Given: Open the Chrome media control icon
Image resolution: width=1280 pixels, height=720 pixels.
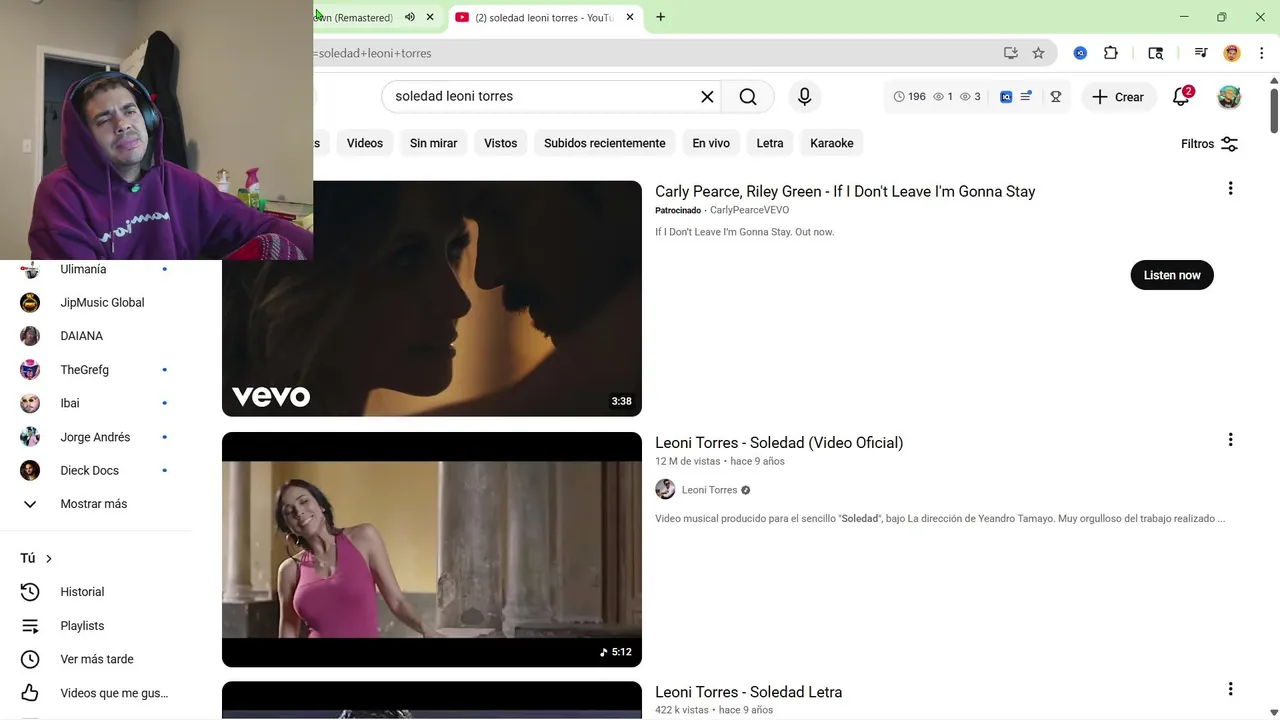Looking at the screenshot, I should [x=1201, y=53].
